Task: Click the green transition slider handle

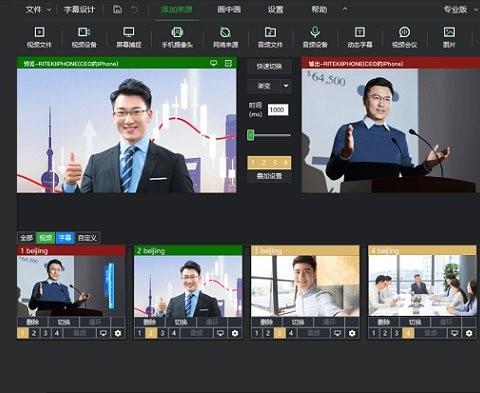Action: 250,135
